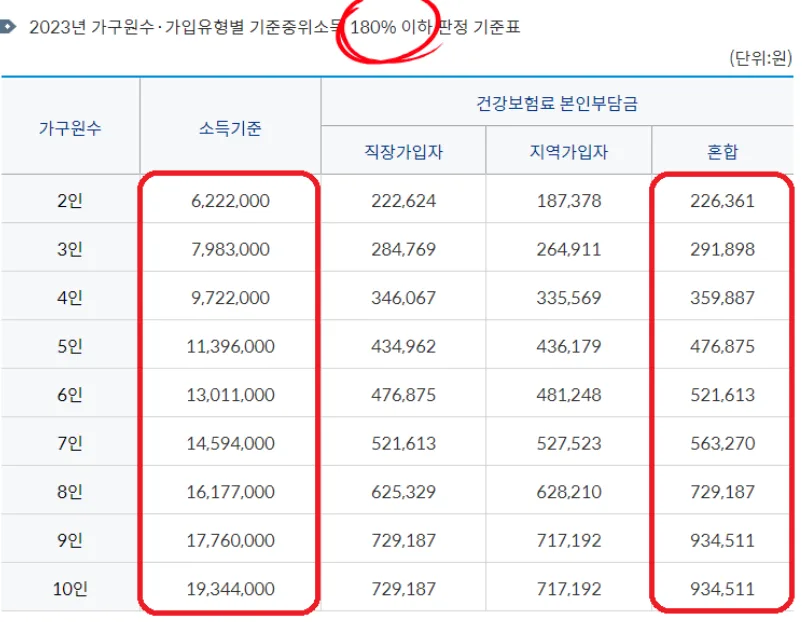Select the 직장가입자 sub-header
The image size is (802, 622).
(x=404, y=151)
